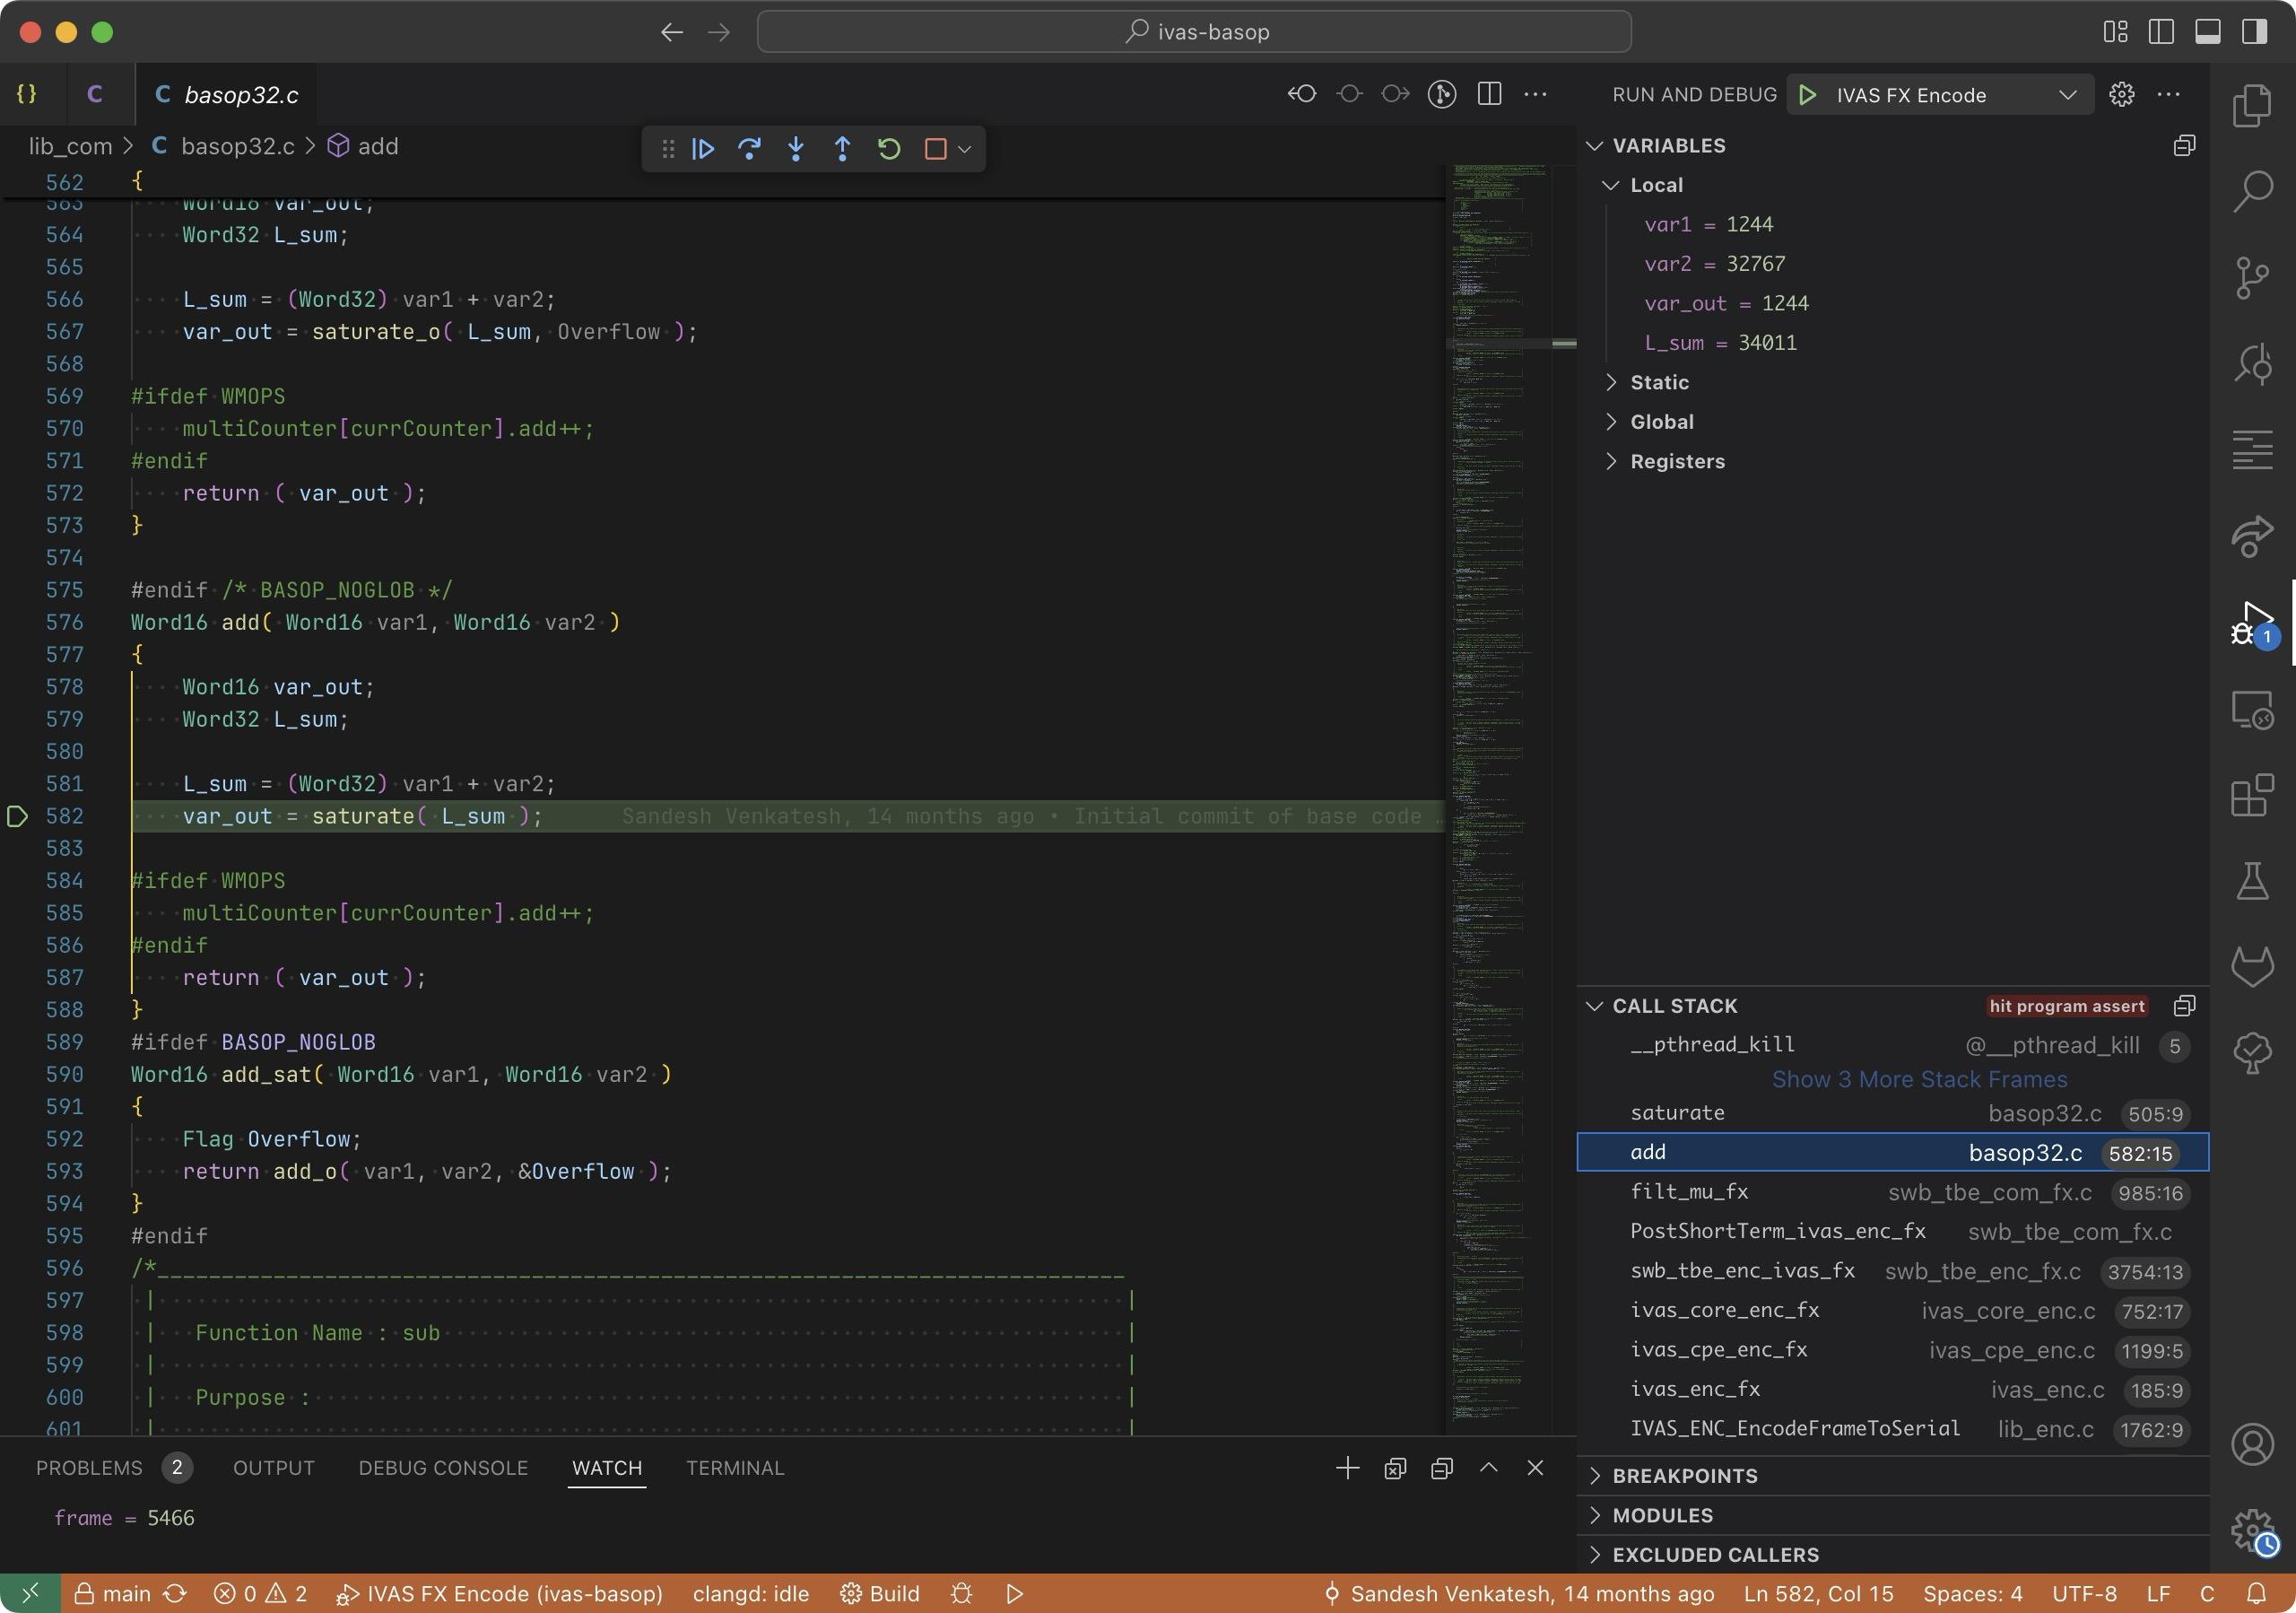This screenshot has height=1613, width=2296.
Task: Switch to the DEBUG CONSOLE tab
Action: [443, 1467]
